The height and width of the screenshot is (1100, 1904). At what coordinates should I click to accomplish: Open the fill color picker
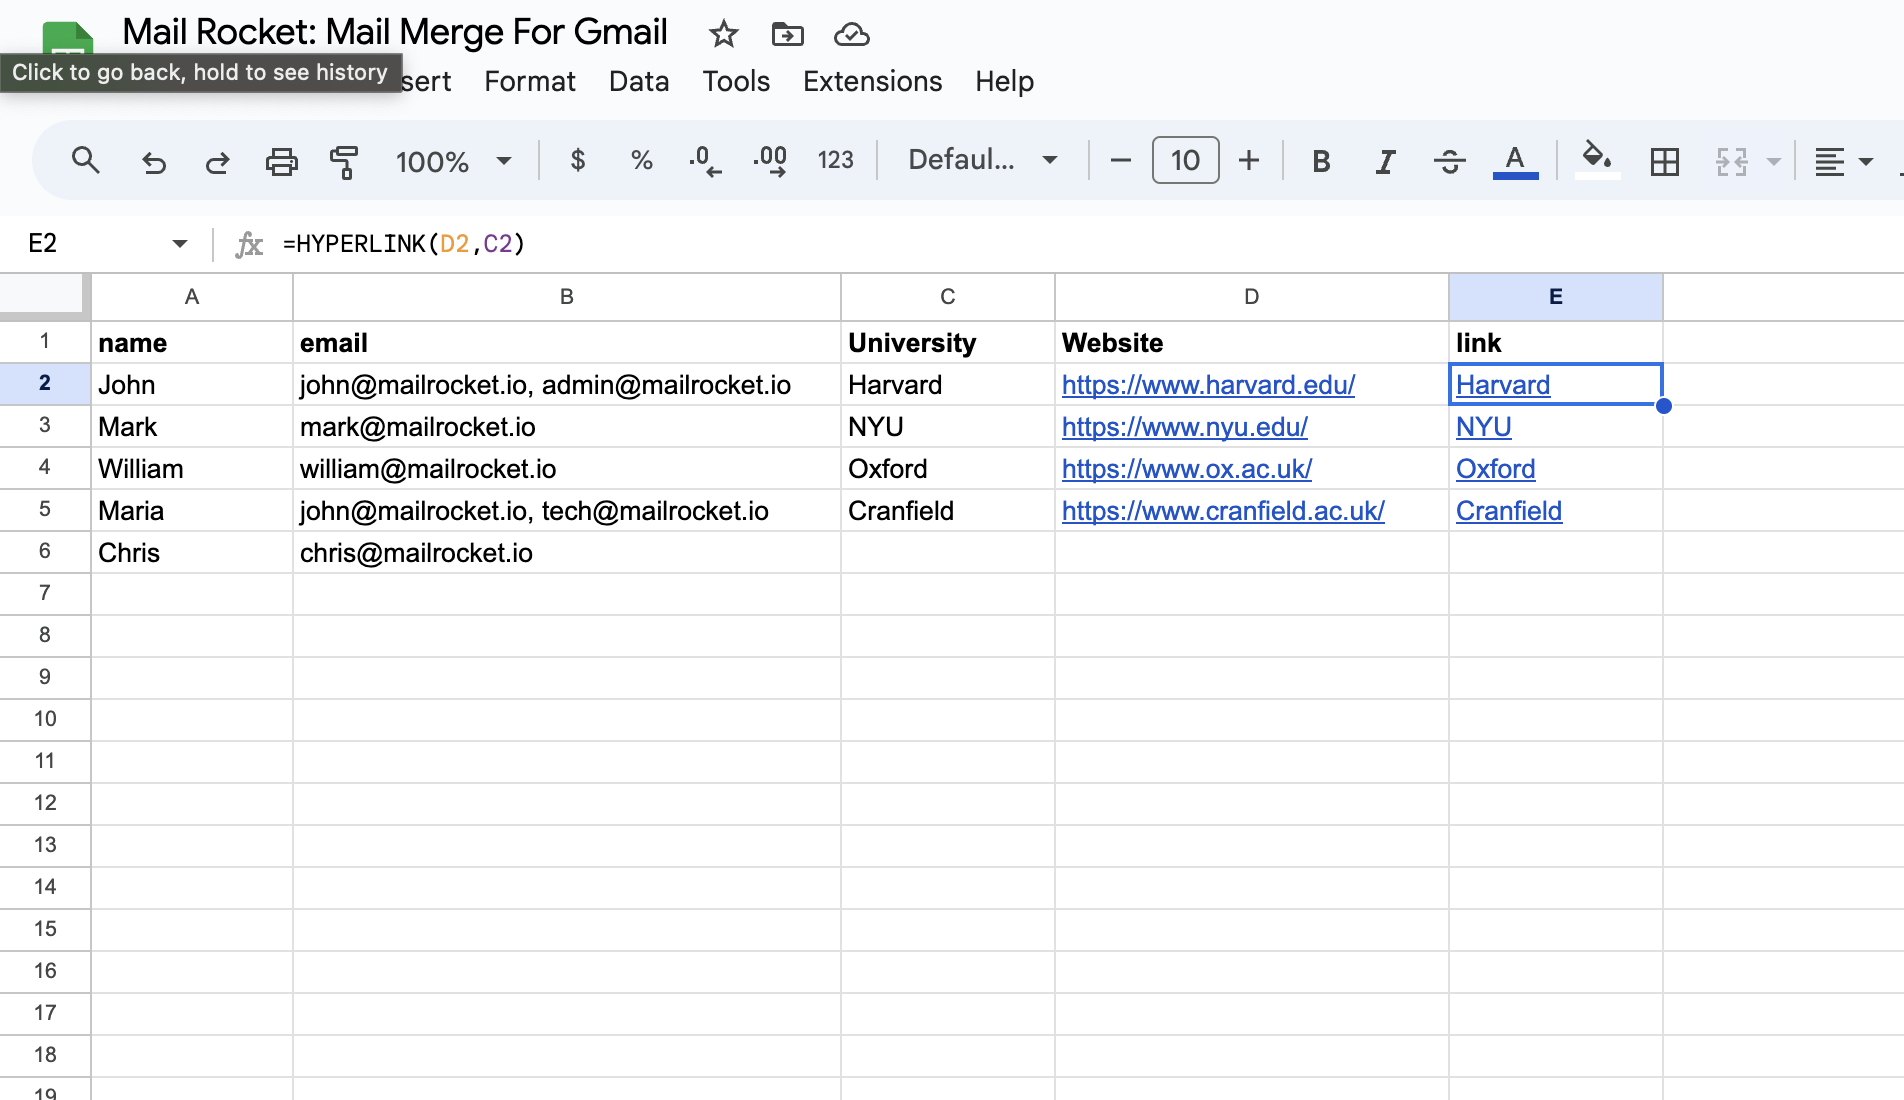pos(1596,159)
